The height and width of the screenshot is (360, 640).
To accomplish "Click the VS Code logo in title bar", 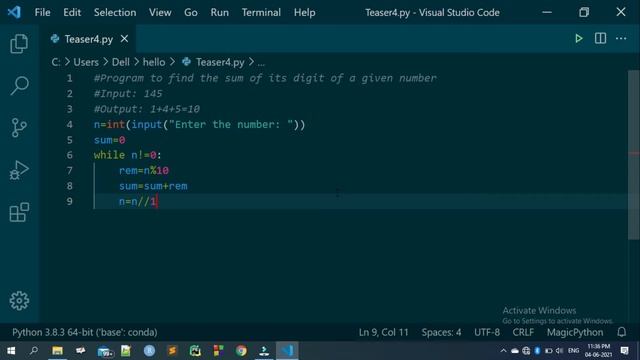I will click(14, 12).
